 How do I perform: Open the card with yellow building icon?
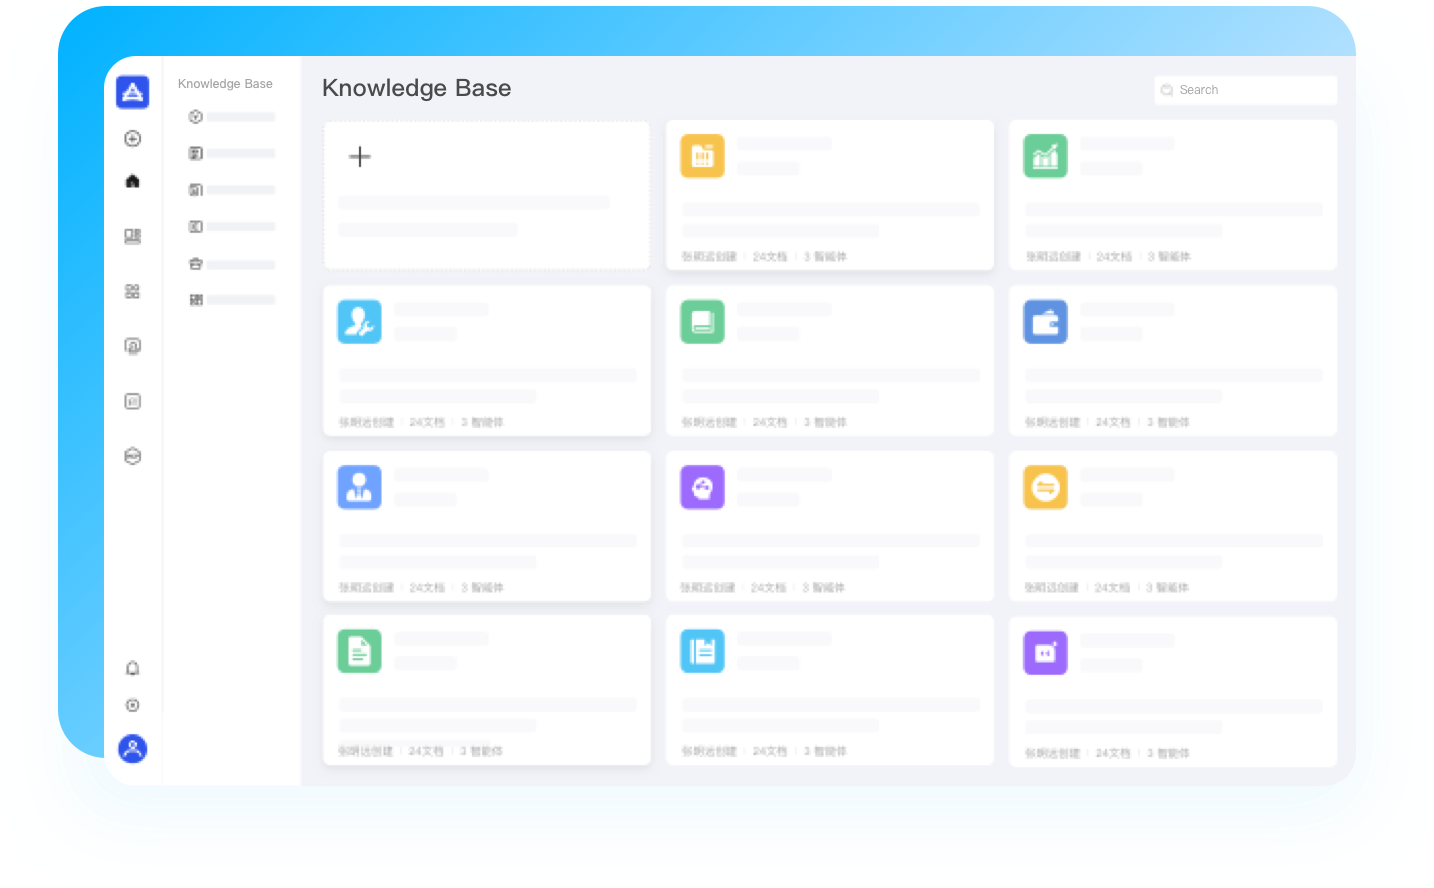[829, 195]
